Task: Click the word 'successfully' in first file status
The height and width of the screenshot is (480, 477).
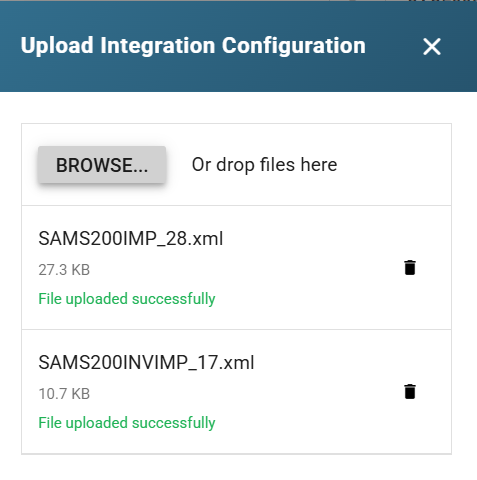Action: point(174,299)
